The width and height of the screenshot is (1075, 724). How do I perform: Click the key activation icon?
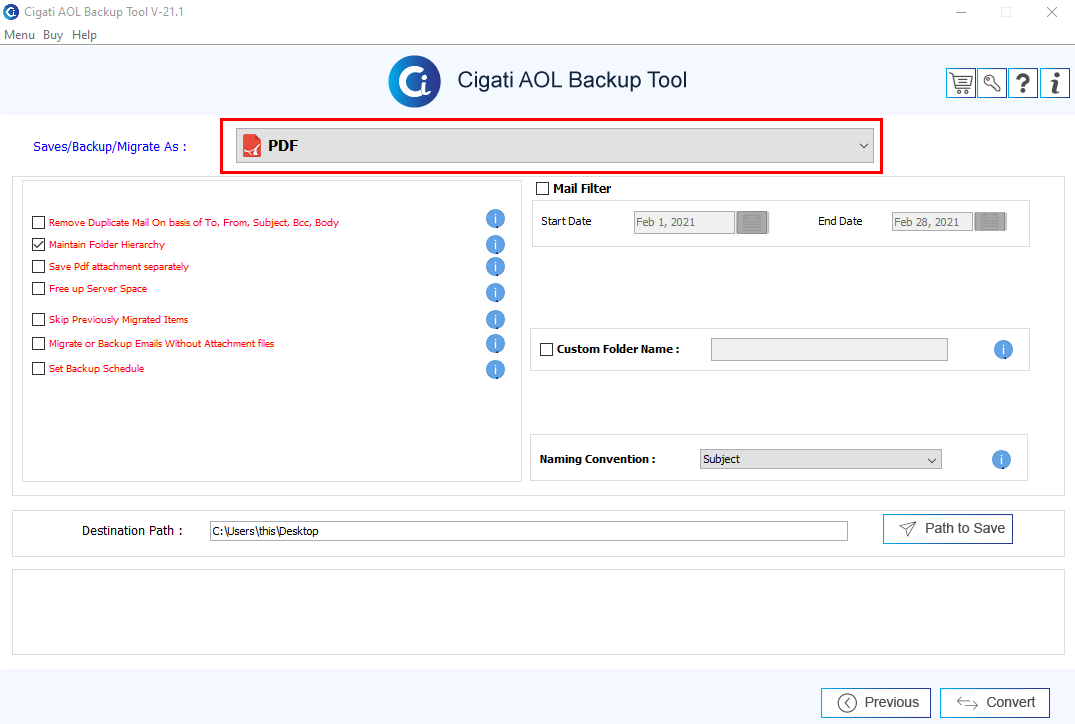tap(992, 84)
